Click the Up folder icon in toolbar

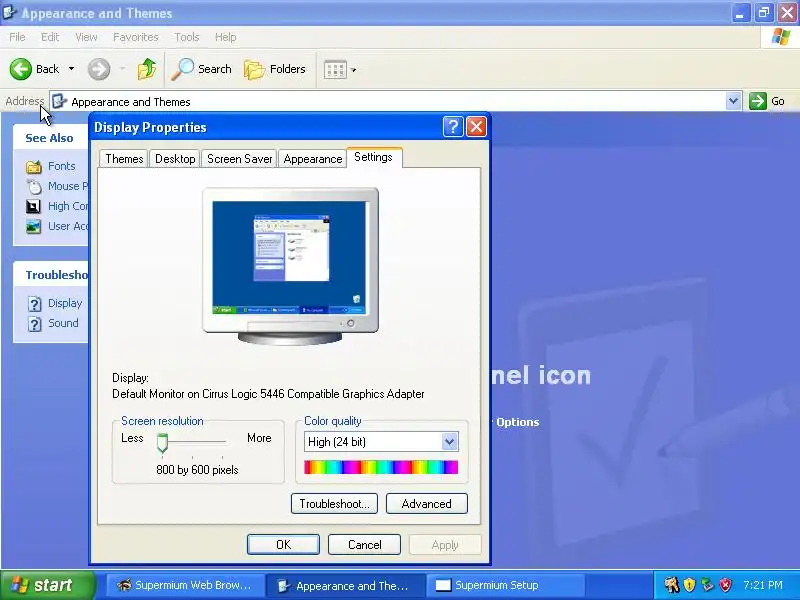pos(147,69)
